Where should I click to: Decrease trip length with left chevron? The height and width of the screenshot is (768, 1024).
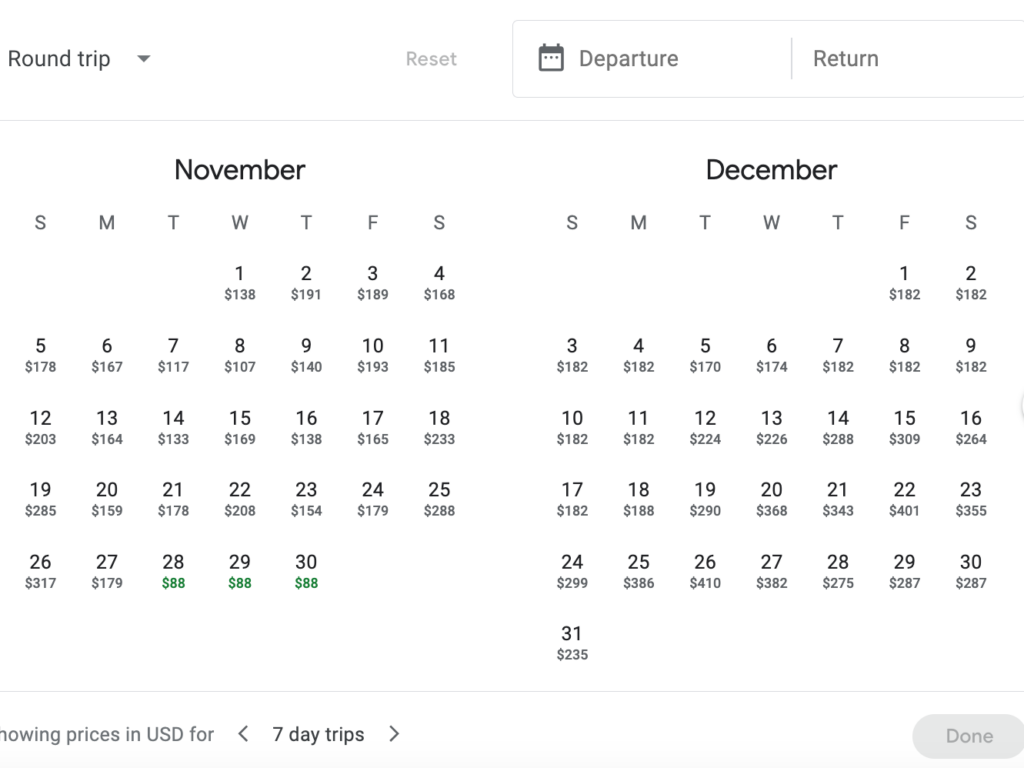[x=243, y=734]
